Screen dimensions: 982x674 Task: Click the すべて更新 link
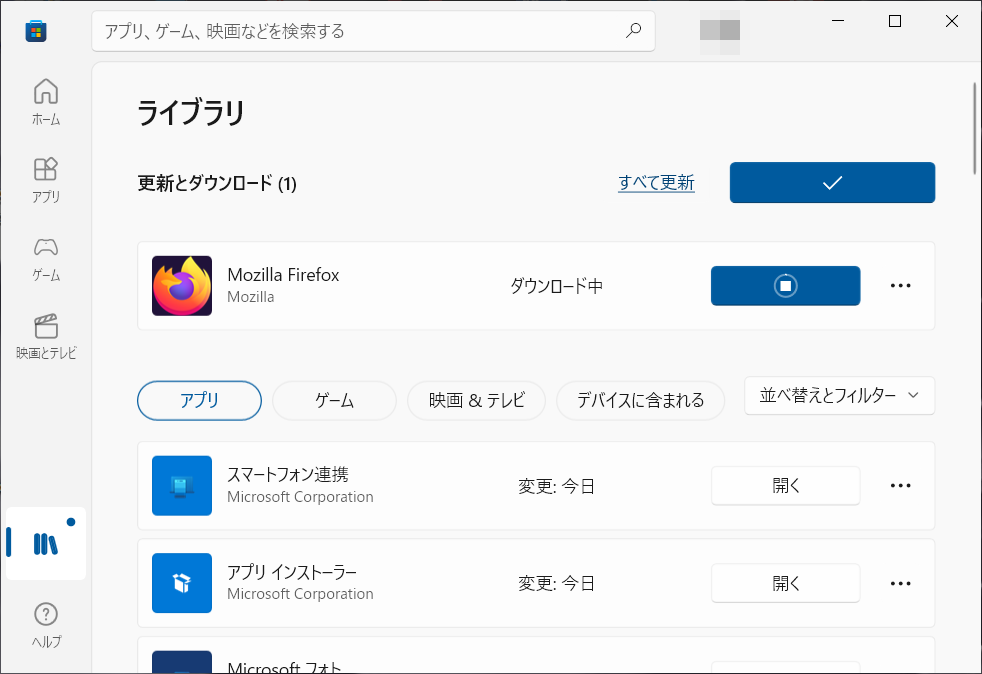[656, 182]
